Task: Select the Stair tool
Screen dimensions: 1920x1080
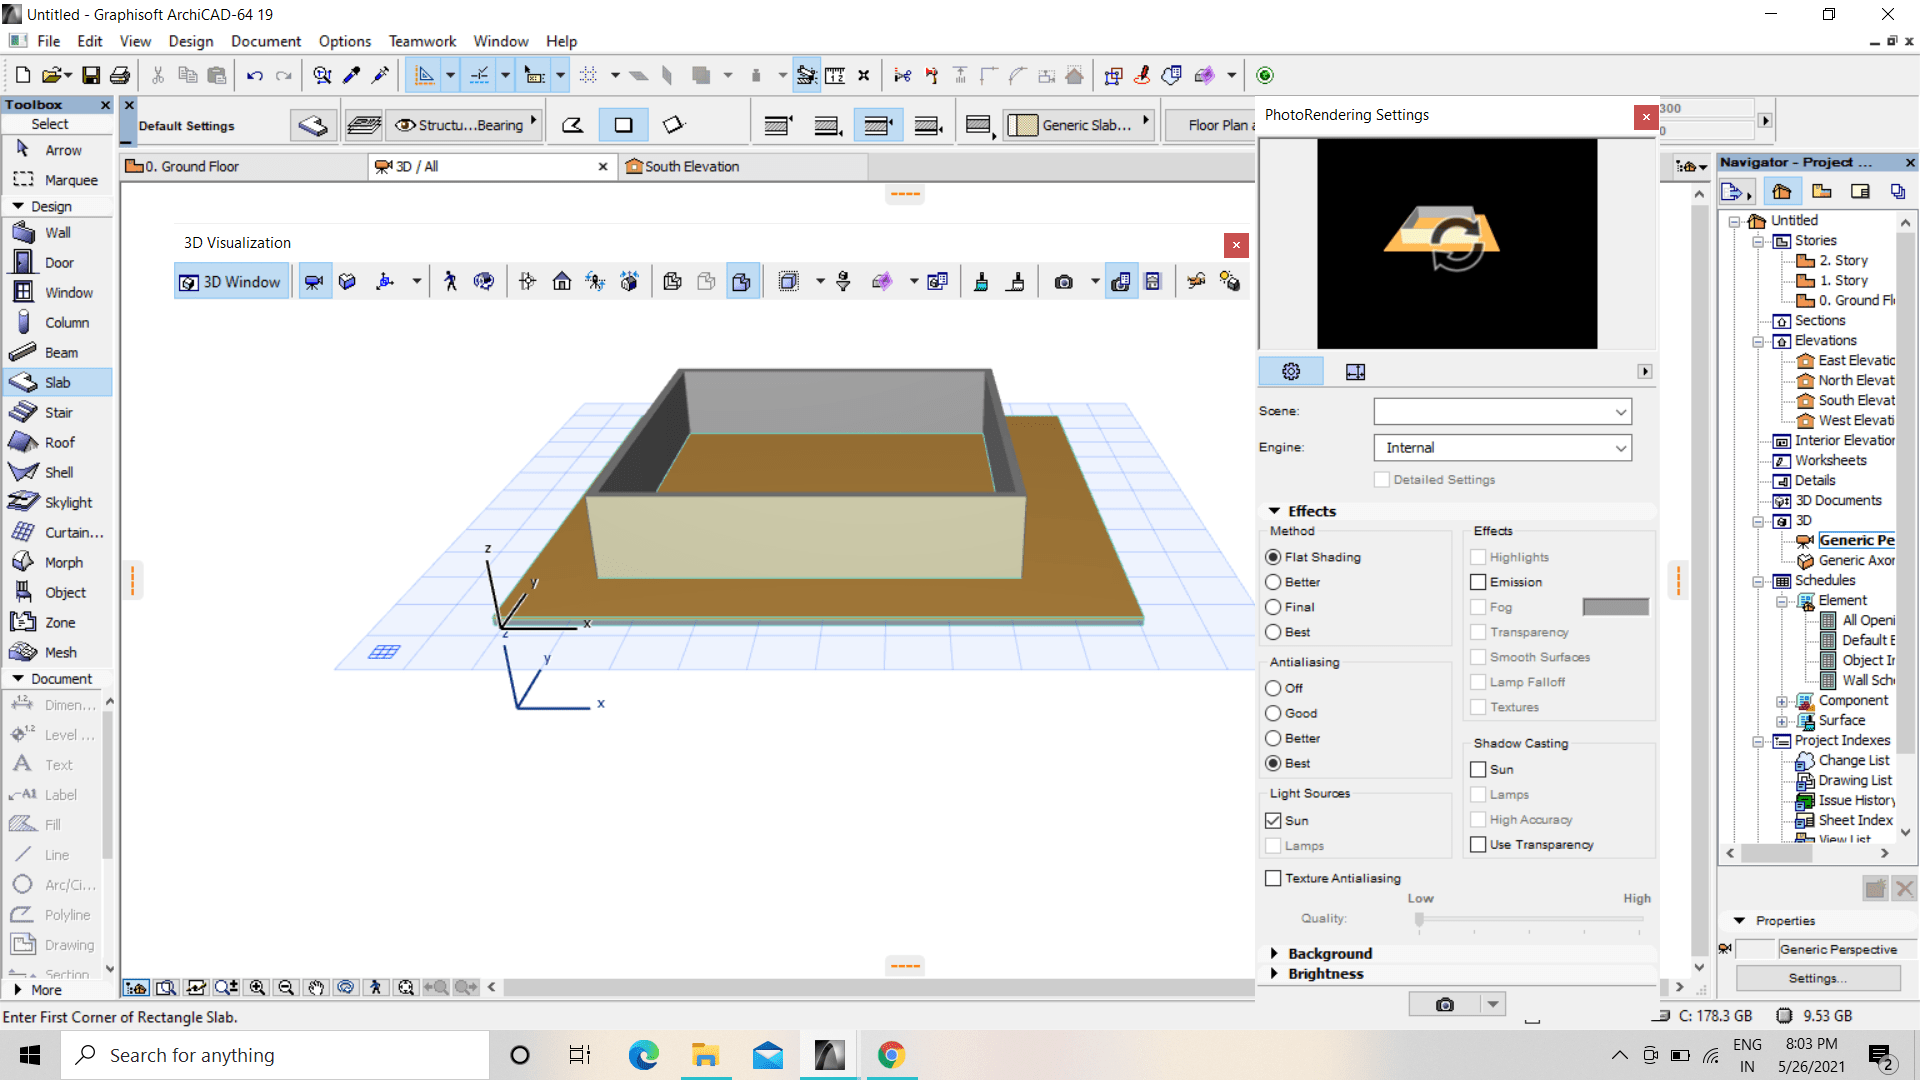Action: [x=58, y=413]
